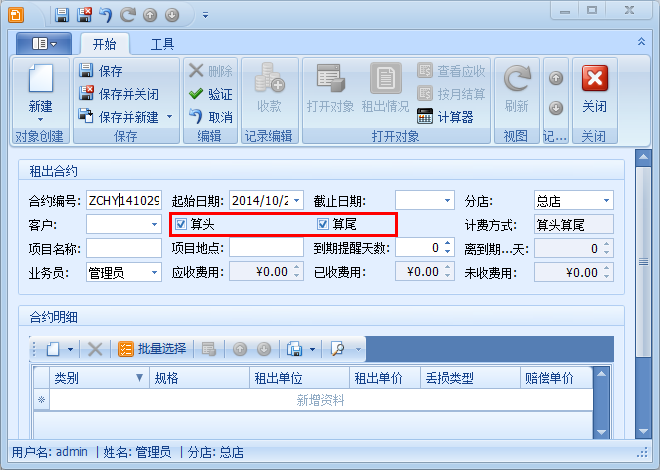This screenshot has width=660, height=470.
Task: Switch to the 开始 ribbon tab
Action: [x=104, y=44]
